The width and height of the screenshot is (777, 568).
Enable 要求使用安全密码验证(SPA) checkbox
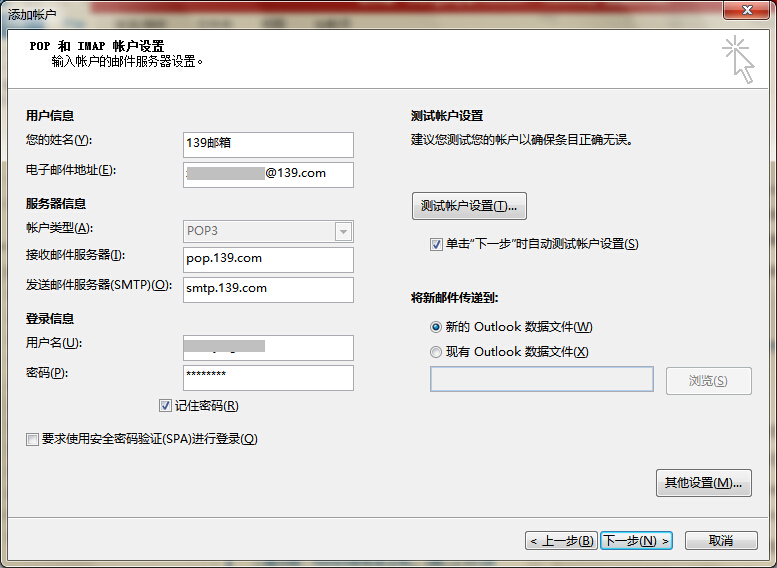click(x=34, y=439)
